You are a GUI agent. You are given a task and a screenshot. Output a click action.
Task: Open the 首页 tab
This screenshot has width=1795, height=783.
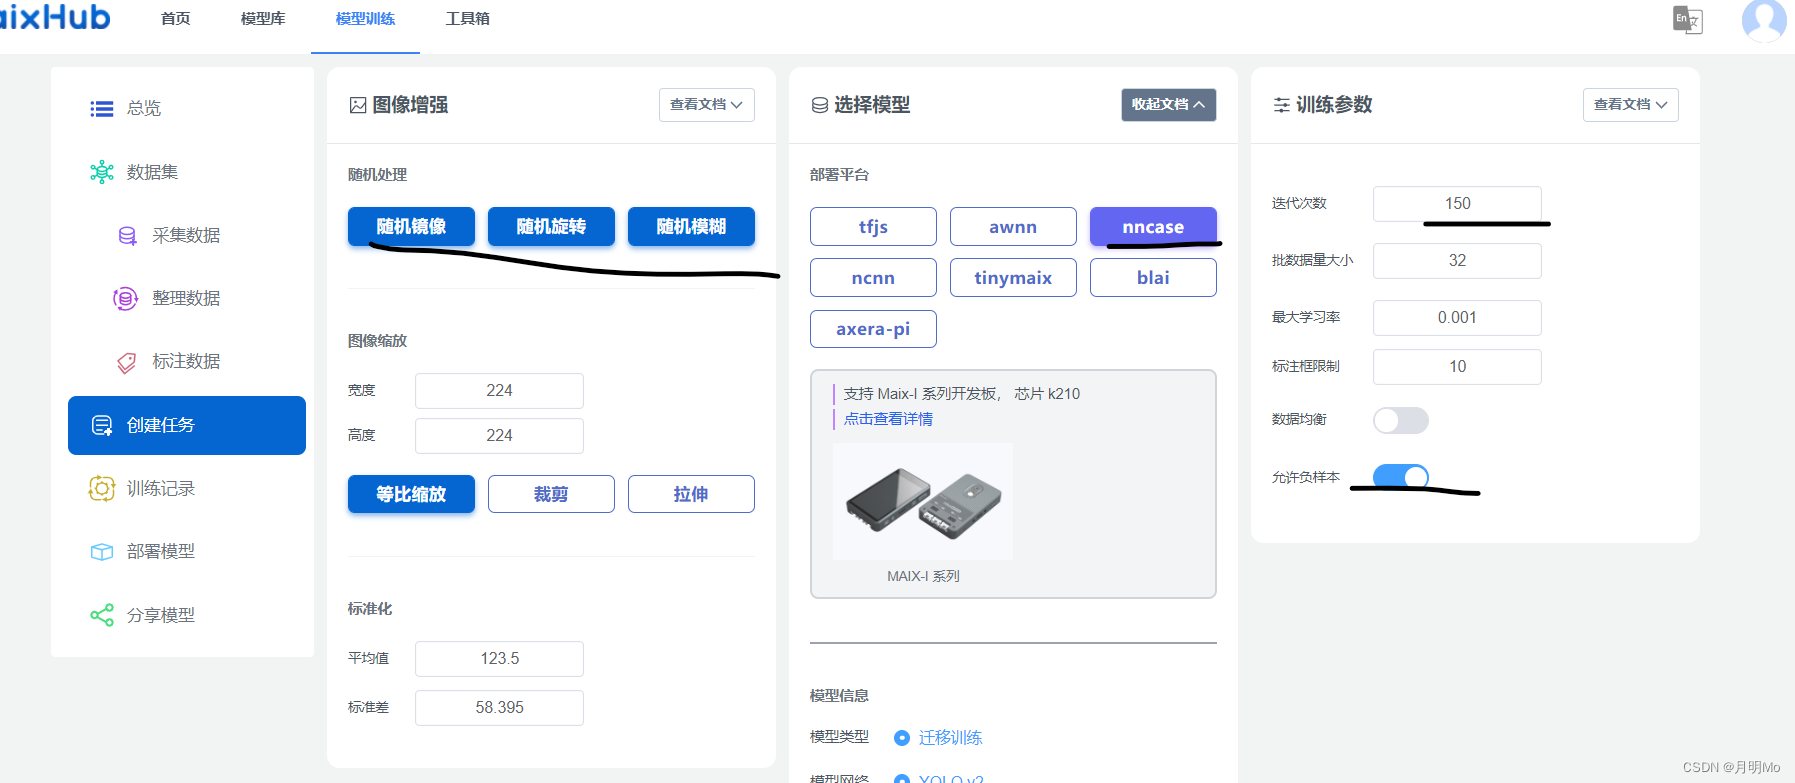coord(176,19)
